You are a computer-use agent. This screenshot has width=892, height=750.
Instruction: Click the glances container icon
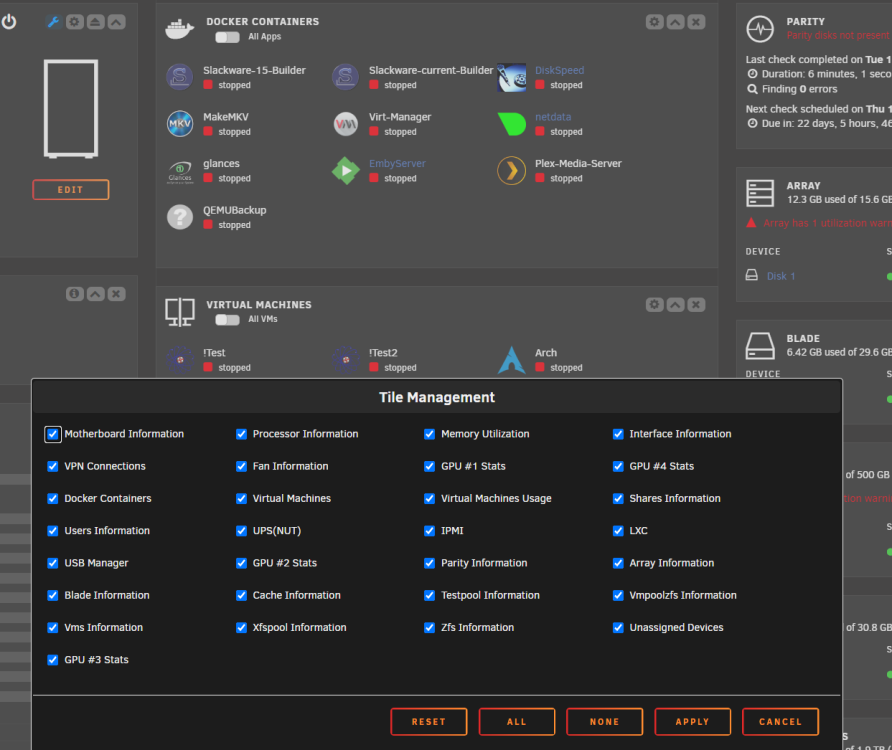[x=180, y=171]
